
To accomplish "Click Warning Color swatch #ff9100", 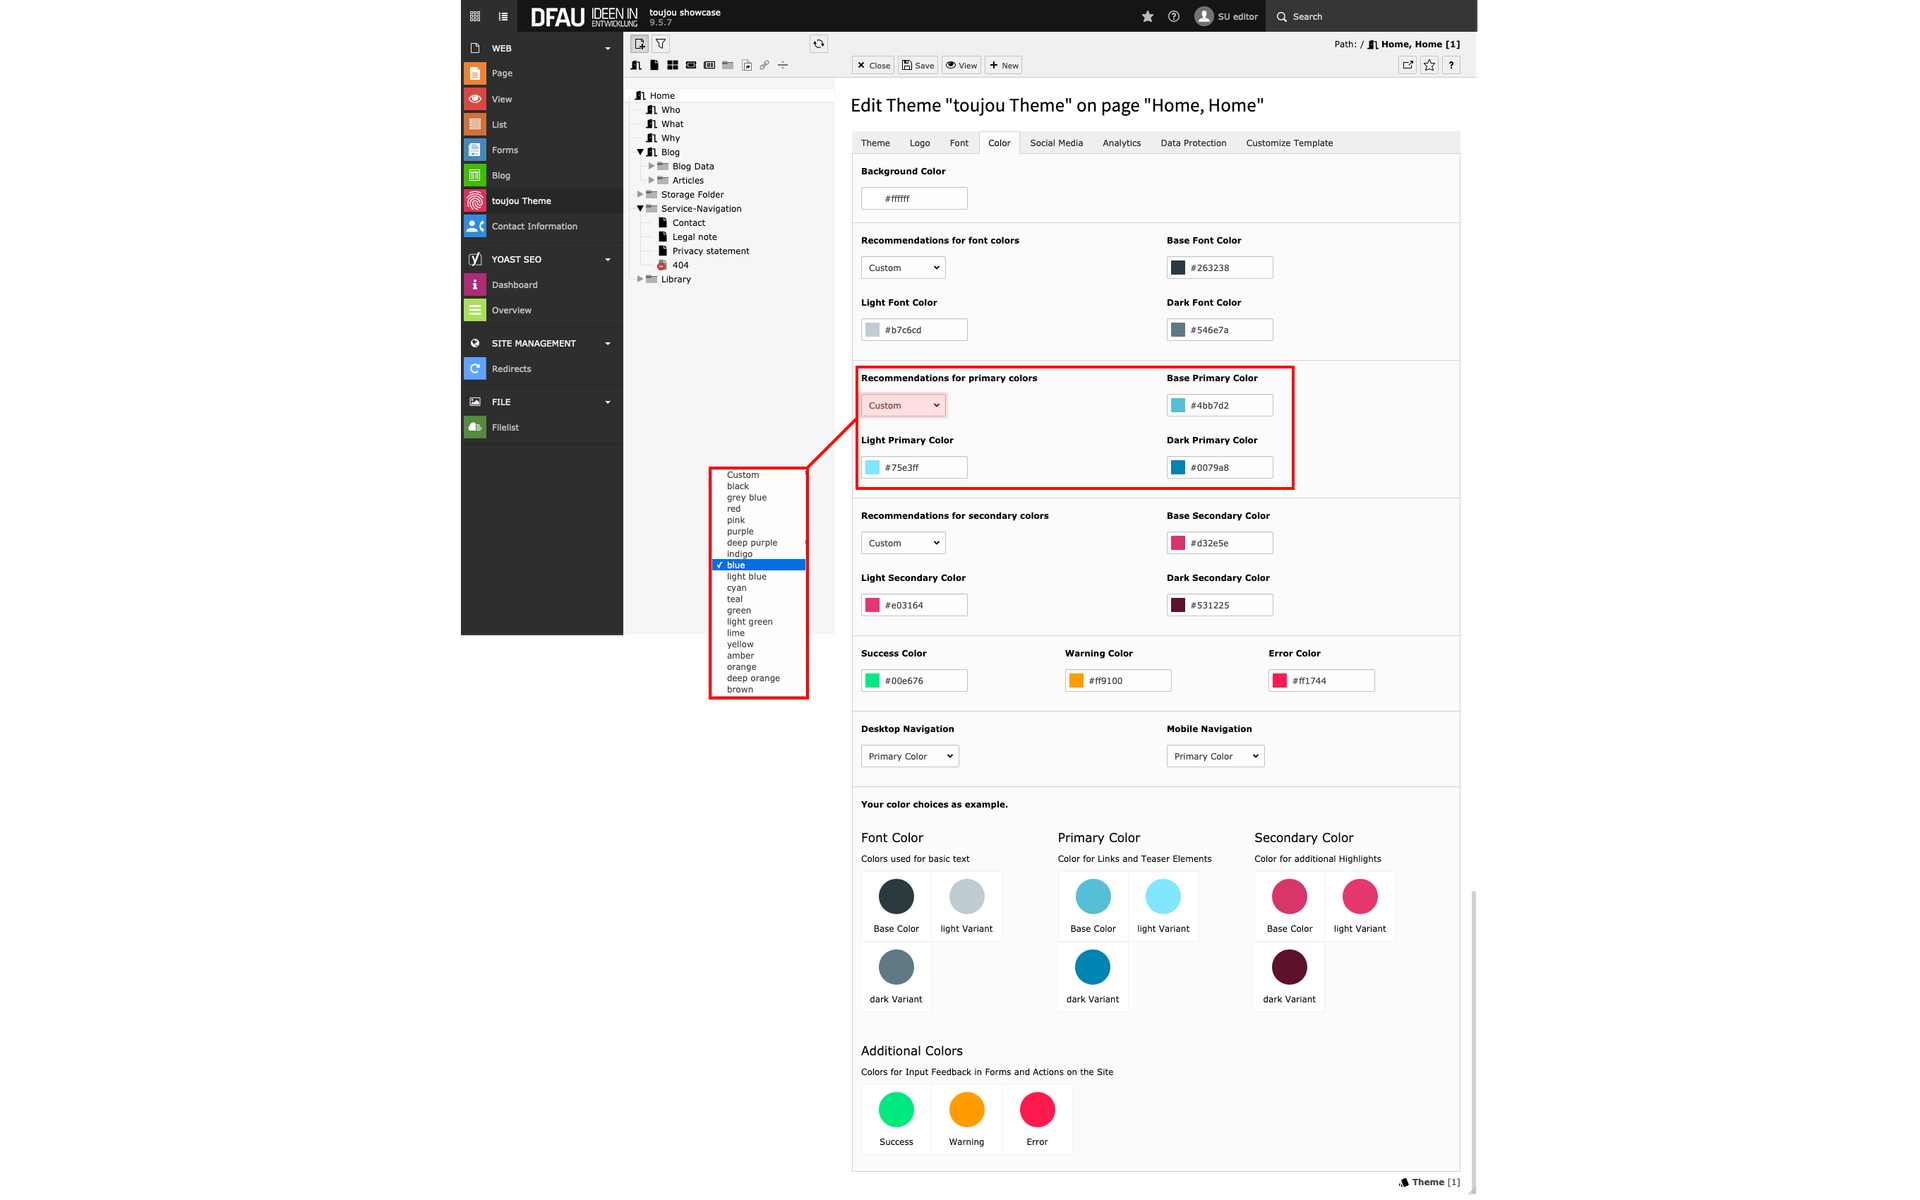I will tap(1076, 681).
